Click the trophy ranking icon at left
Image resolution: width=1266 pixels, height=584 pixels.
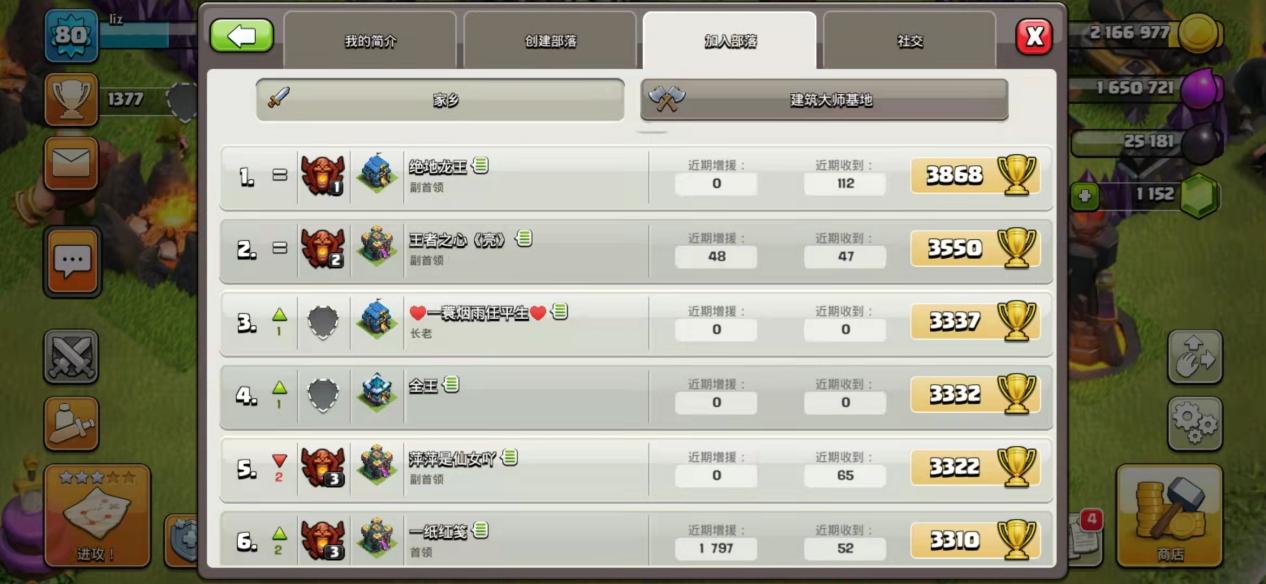point(71,99)
